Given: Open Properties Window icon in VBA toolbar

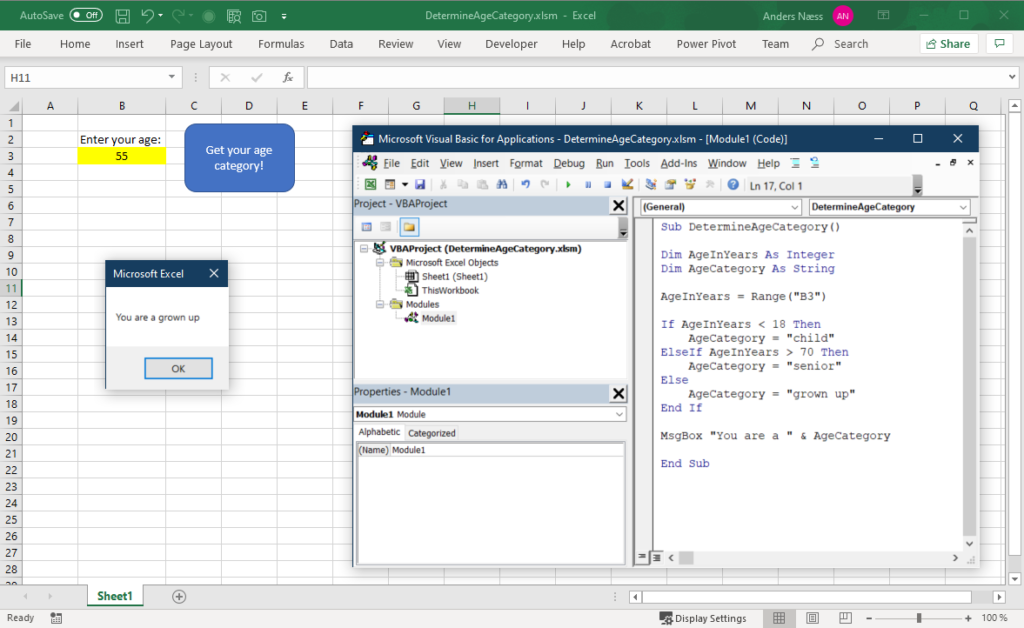Looking at the screenshot, I should [671, 185].
